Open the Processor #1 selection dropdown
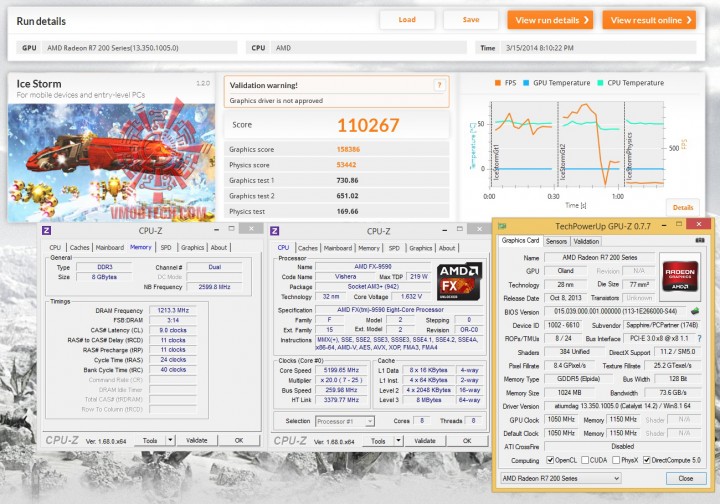Image resolution: width=720 pixels, height=504 pixels. [345, 421]
